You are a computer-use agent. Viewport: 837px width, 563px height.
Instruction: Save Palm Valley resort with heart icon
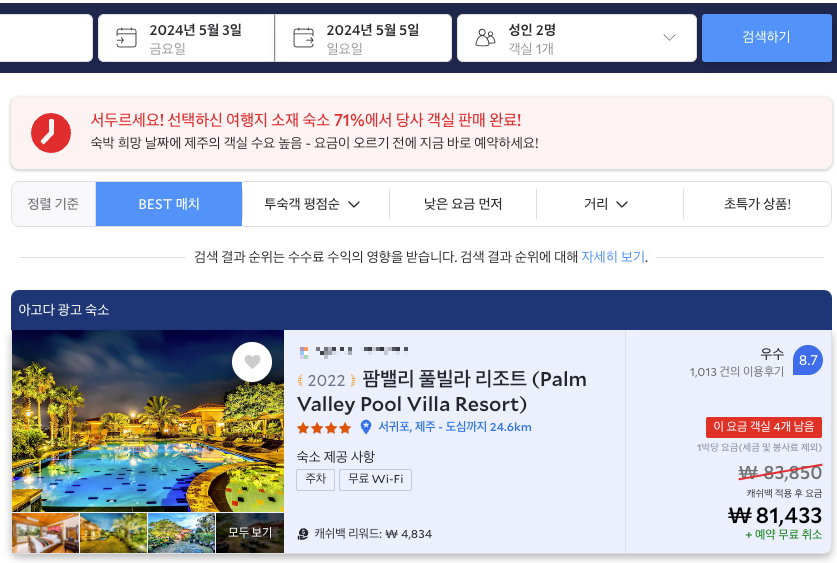click(x=252, y=362)
